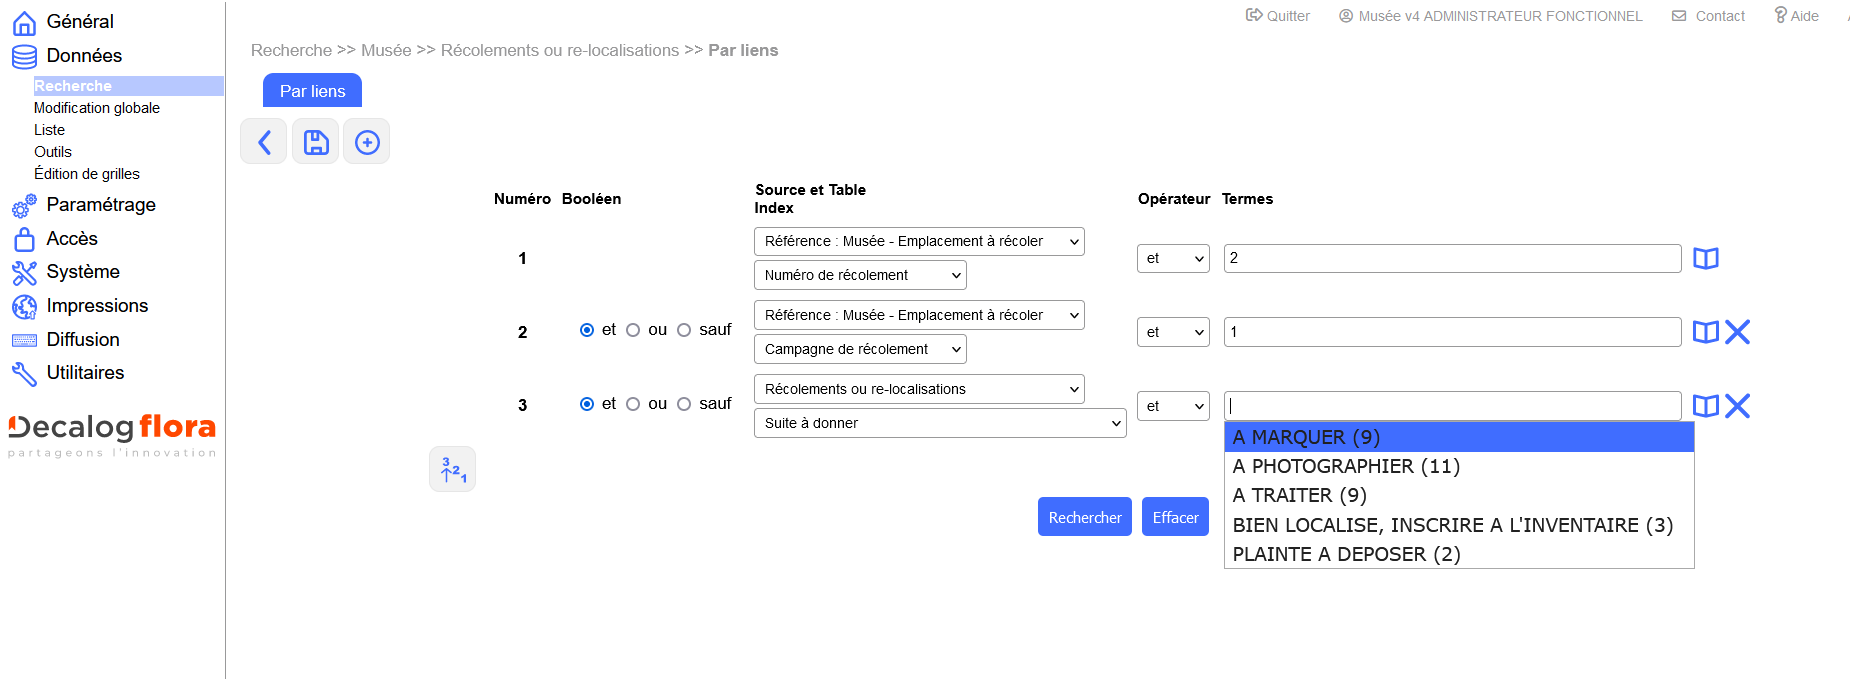The width and height of the screenshot is (1850, 679).
Task: Select 'sauf' boolean for row 3
Action: (x=684, y=404)
